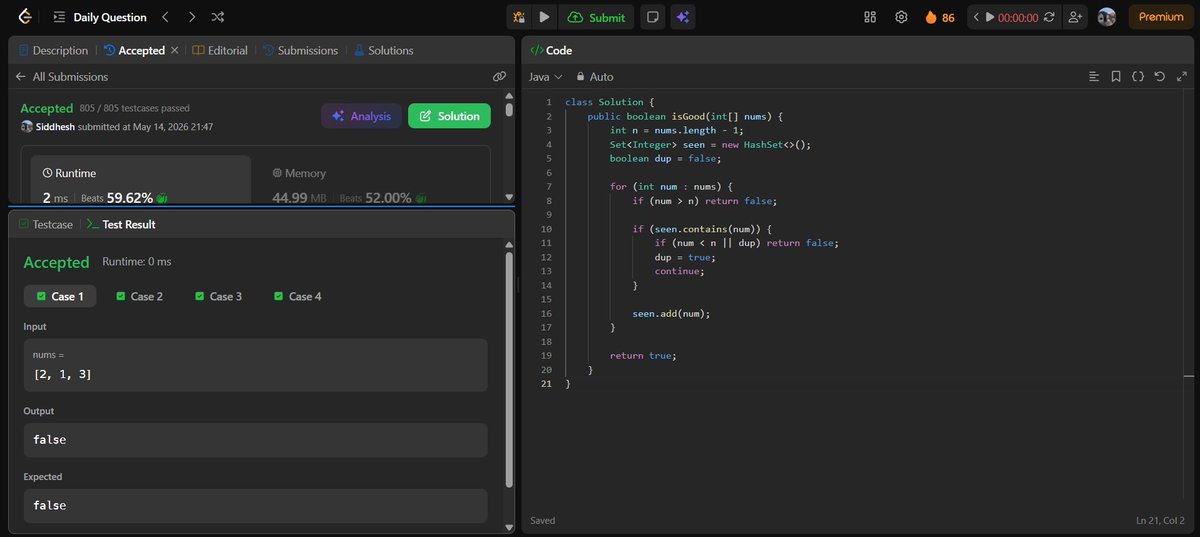Click the green Solution button
Viewport: 1200px width, 537px height.
(x=449, y=116)
